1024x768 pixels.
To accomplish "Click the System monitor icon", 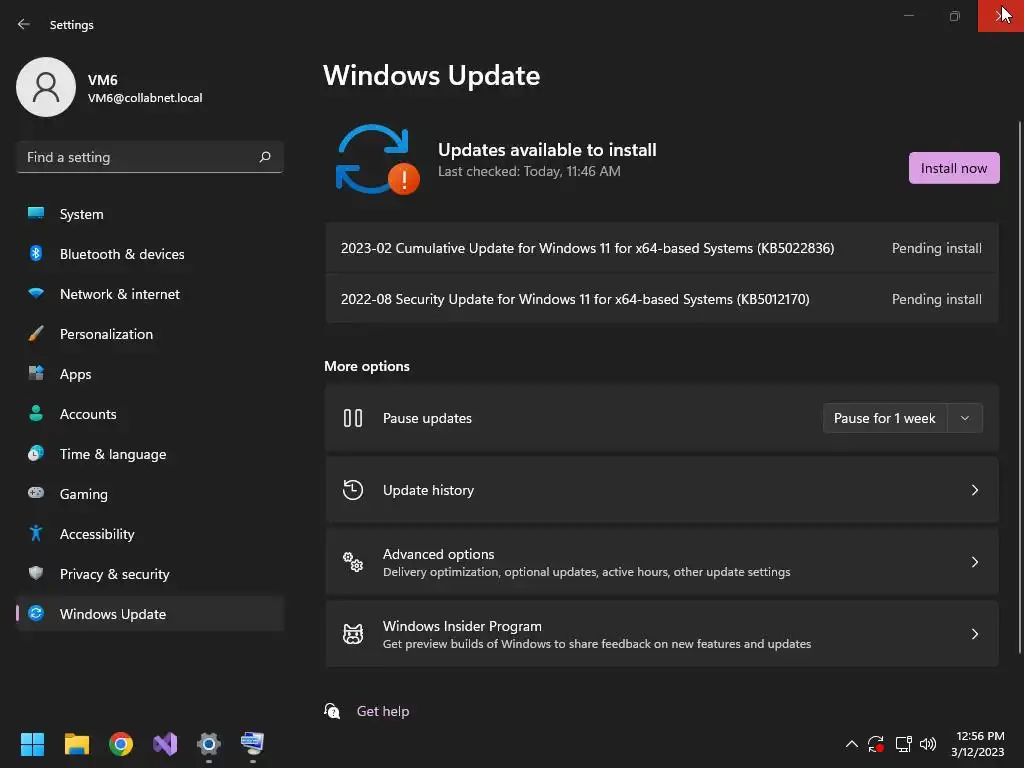I will 36,213.
